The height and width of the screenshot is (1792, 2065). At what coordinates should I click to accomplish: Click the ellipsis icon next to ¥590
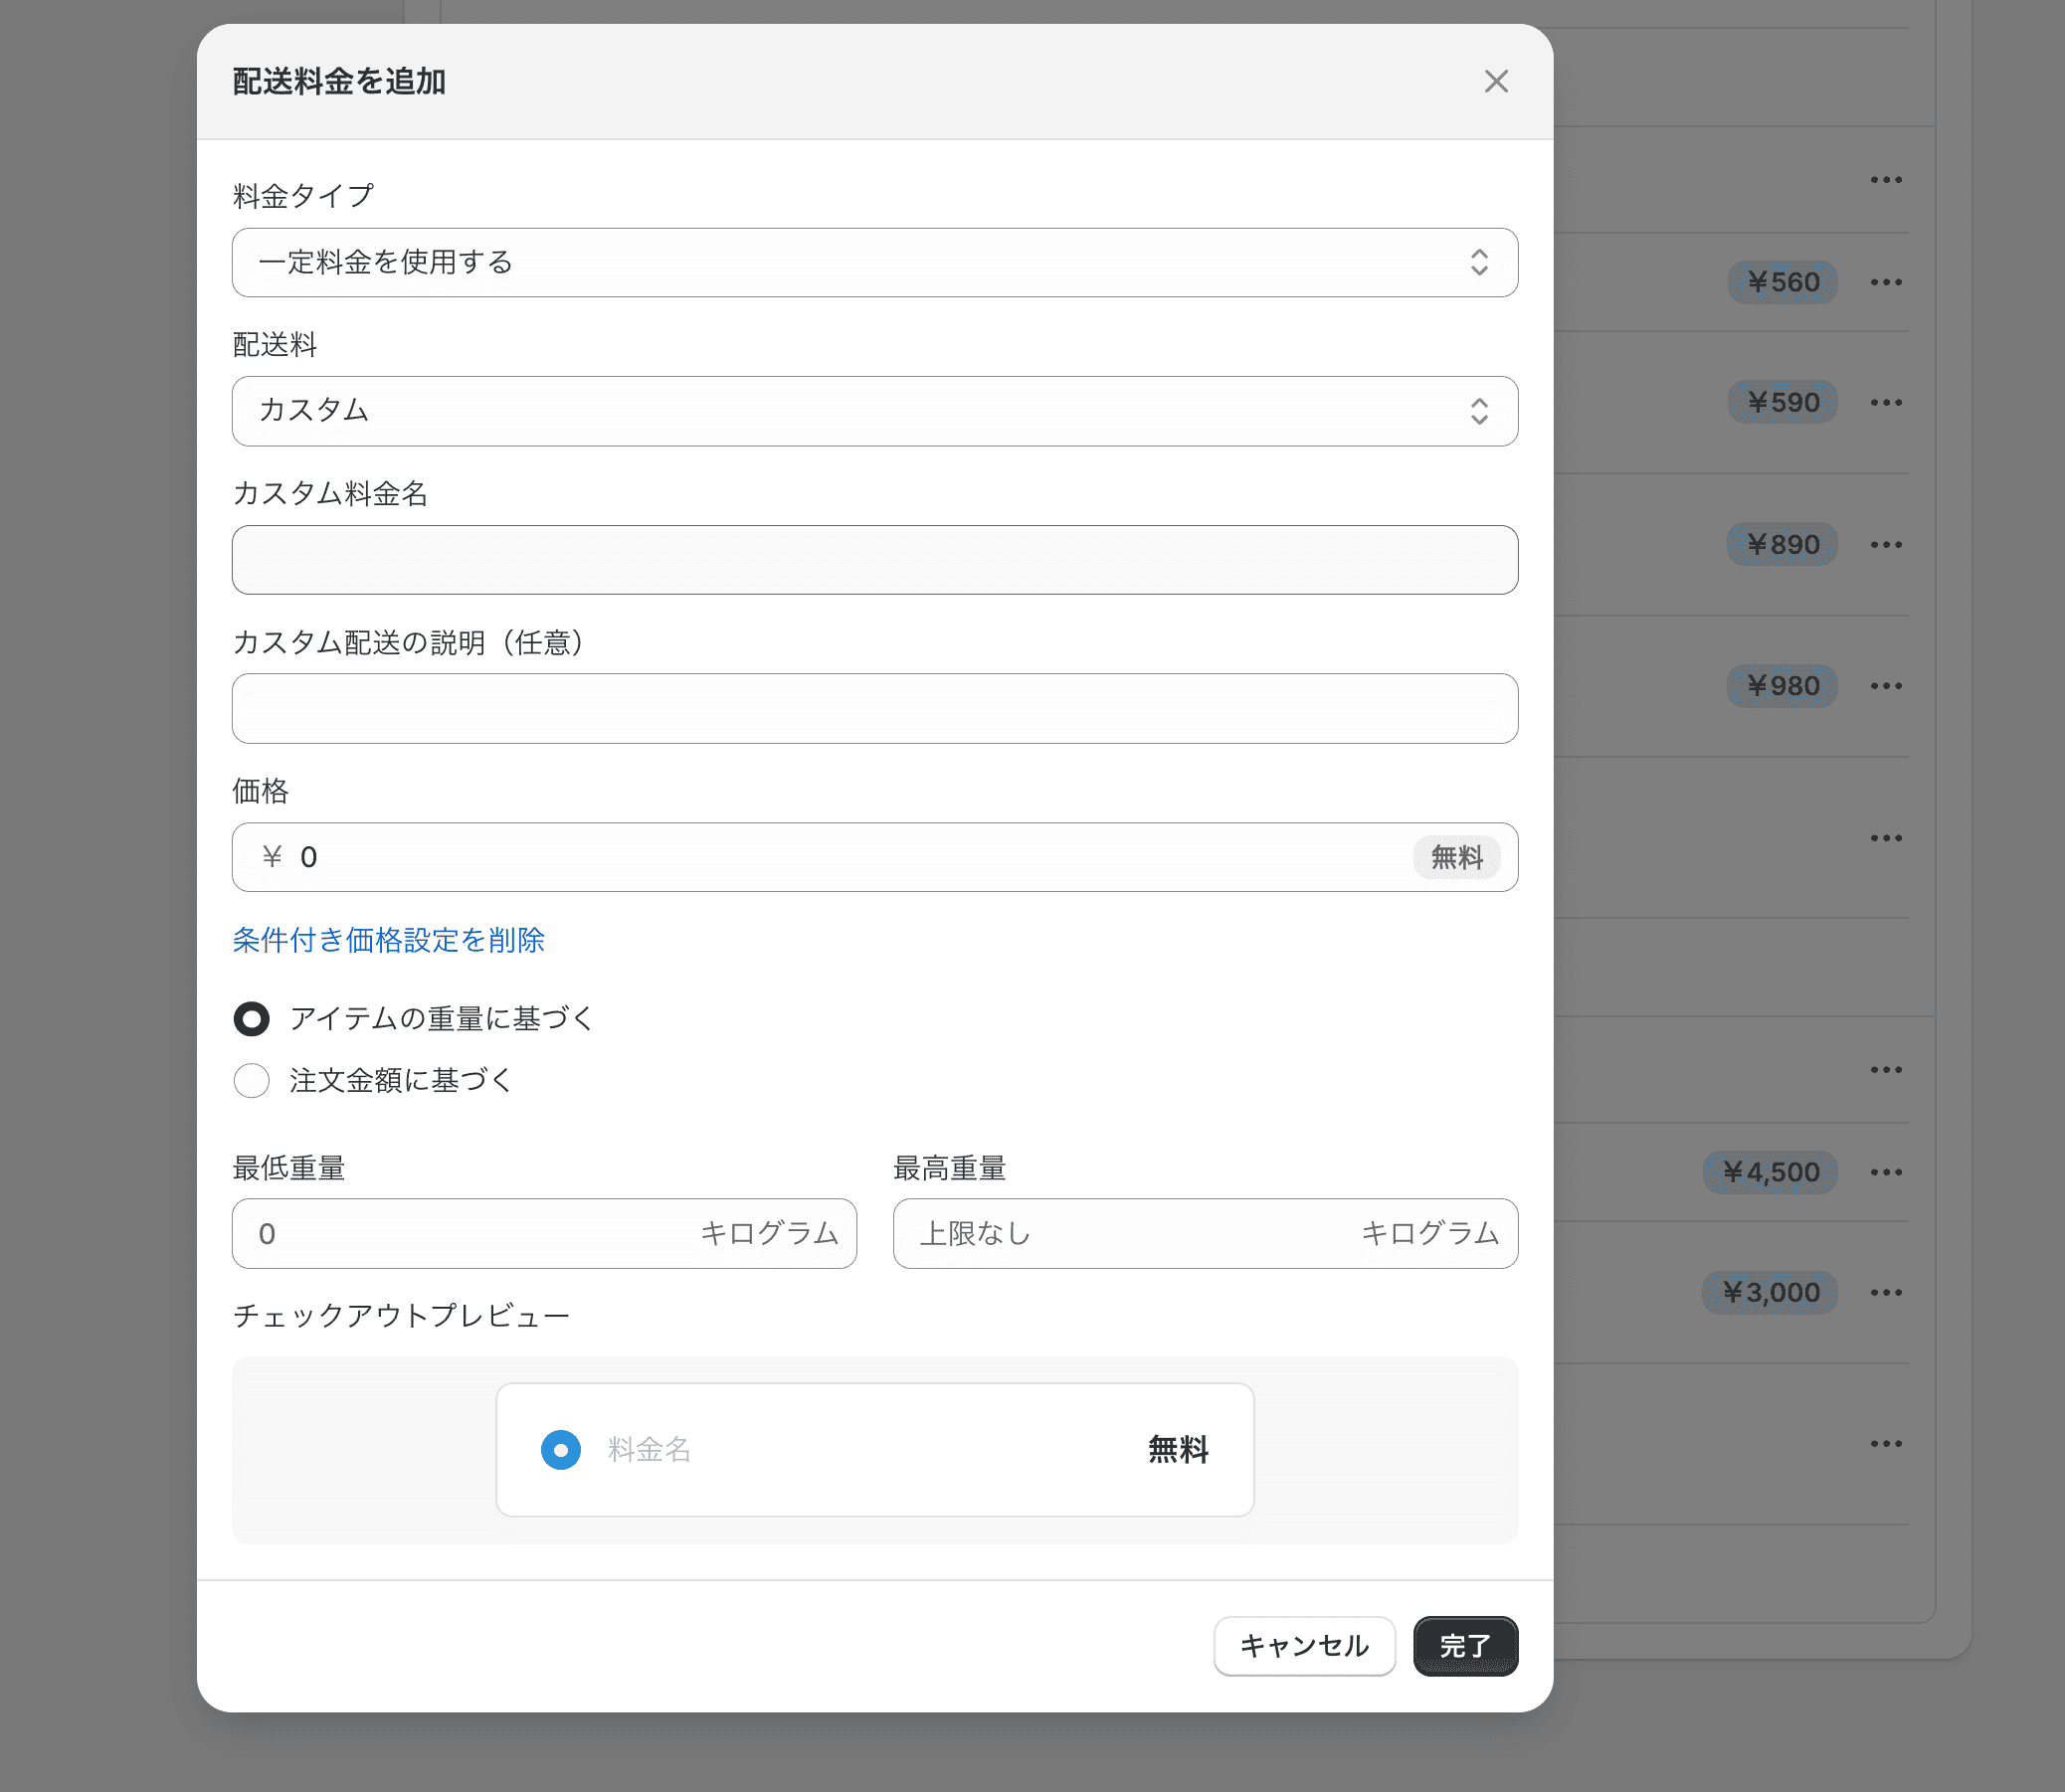click(1885, 402)
